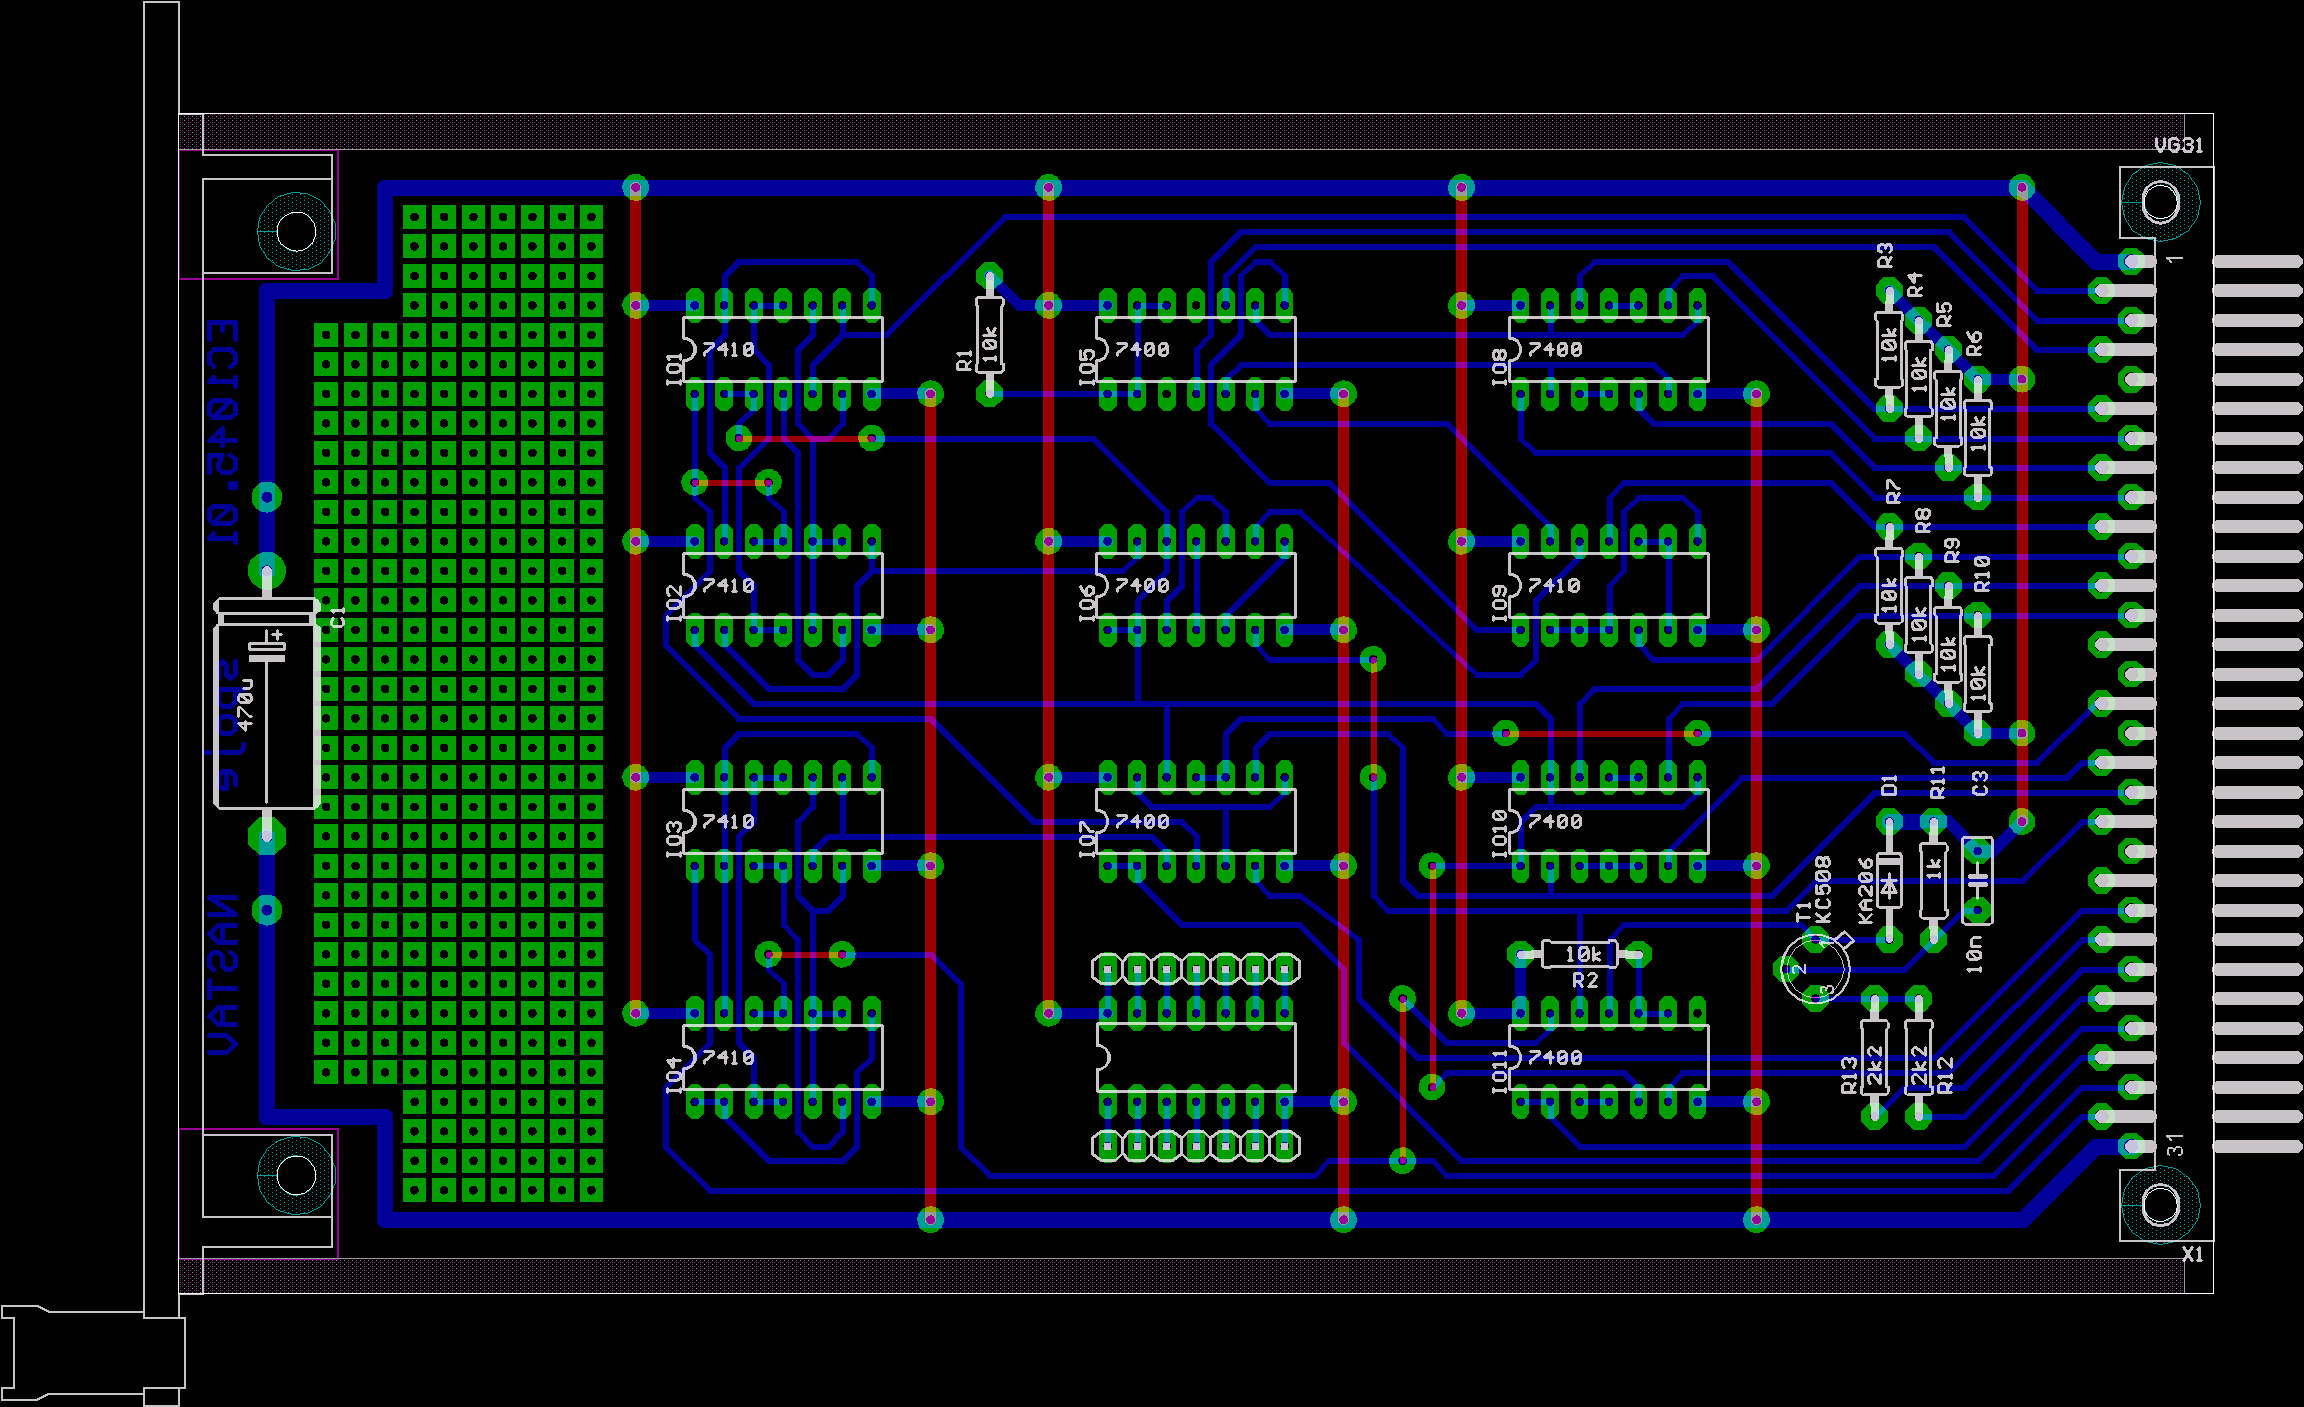Screen dimensions: 2304x1407
Task: Select the R11 1k resistor
Action: point(1933,880)
